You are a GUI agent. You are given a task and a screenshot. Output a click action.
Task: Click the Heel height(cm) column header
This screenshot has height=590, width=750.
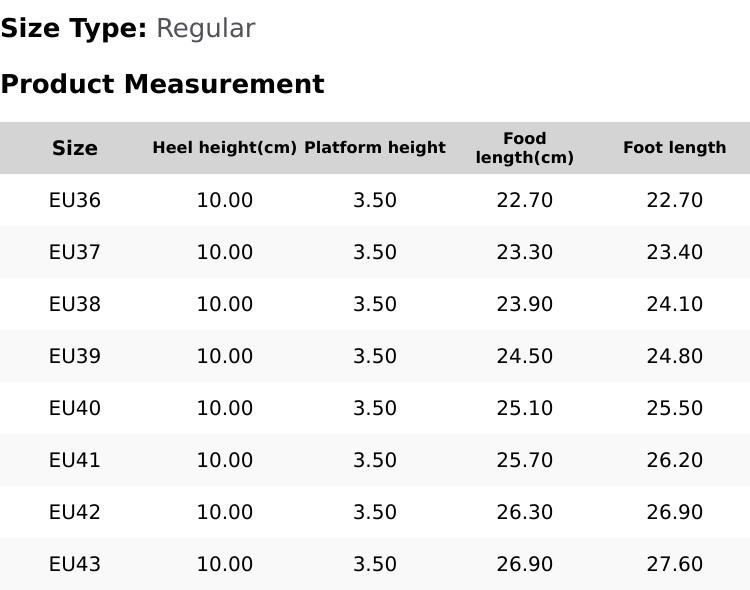(x=225, y=147)
